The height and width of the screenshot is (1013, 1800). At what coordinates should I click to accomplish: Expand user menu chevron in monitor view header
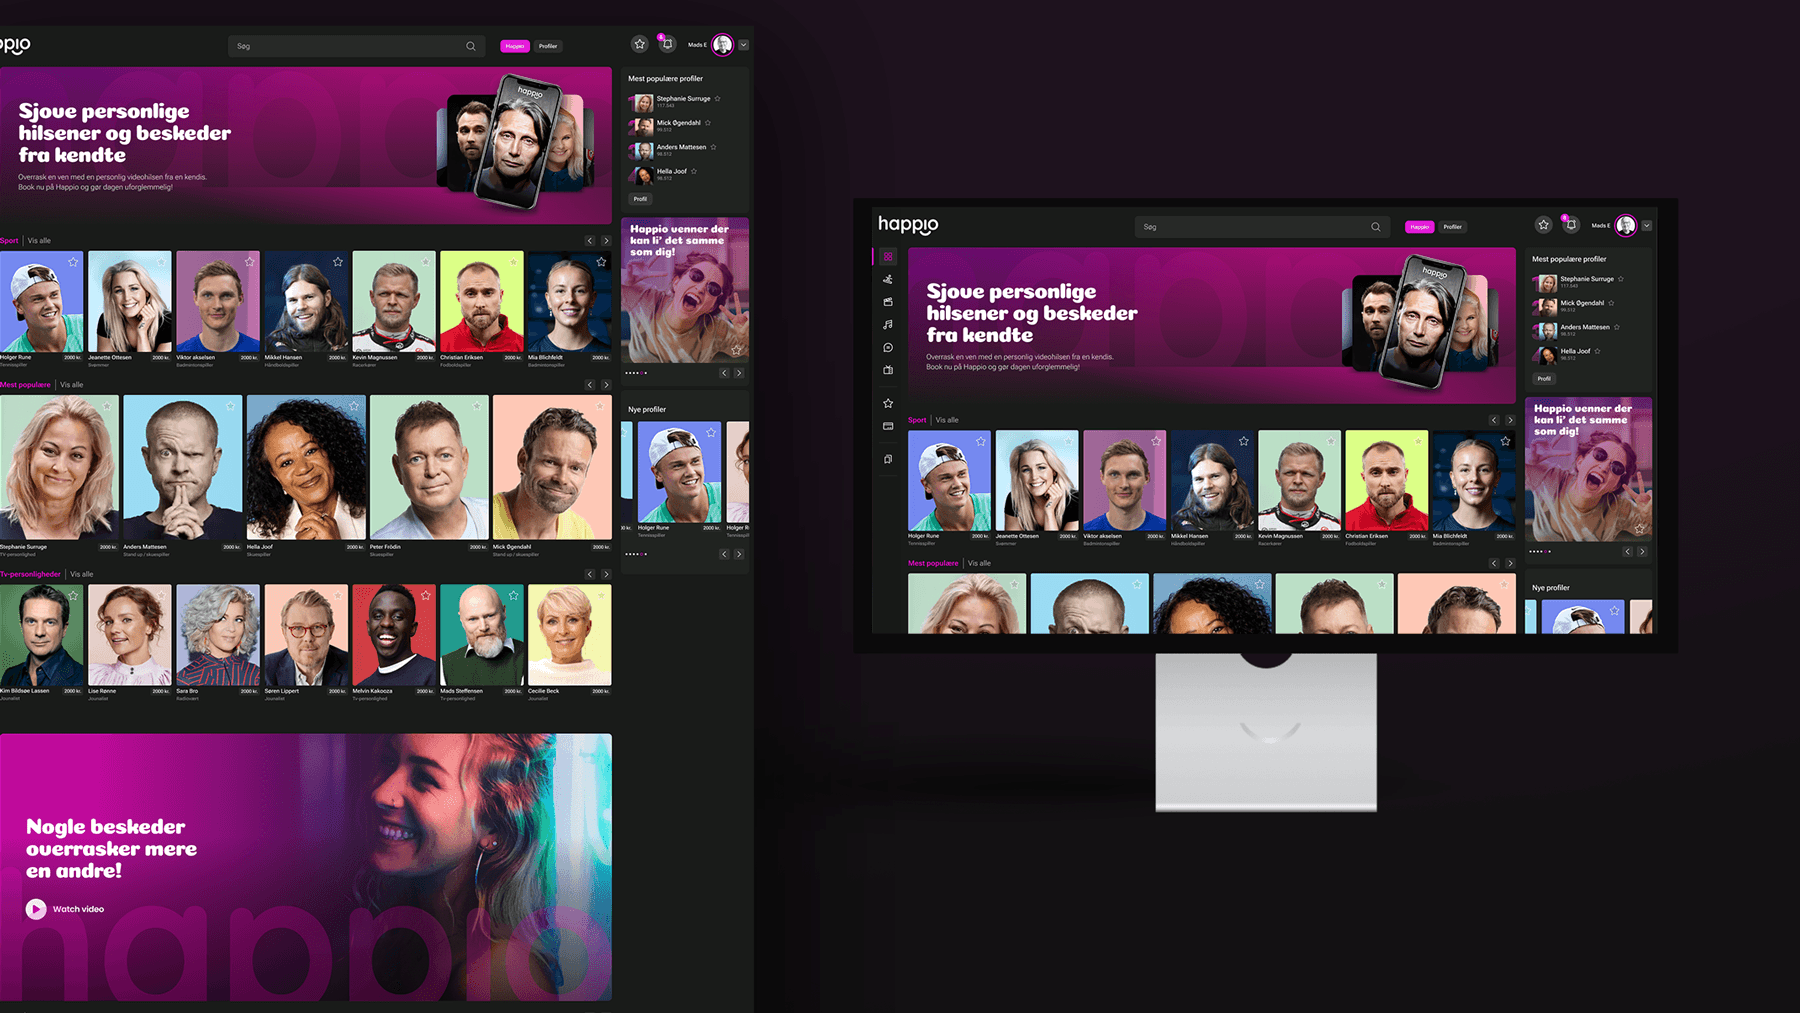[1646, 226]
